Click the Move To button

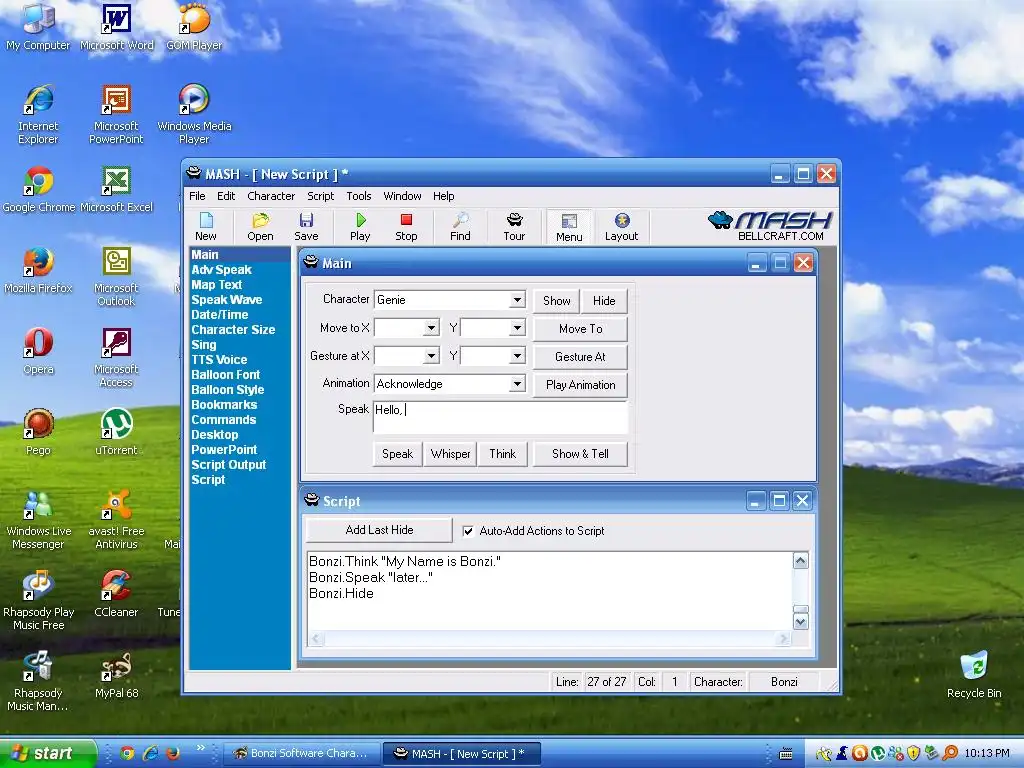pos(581,328)
